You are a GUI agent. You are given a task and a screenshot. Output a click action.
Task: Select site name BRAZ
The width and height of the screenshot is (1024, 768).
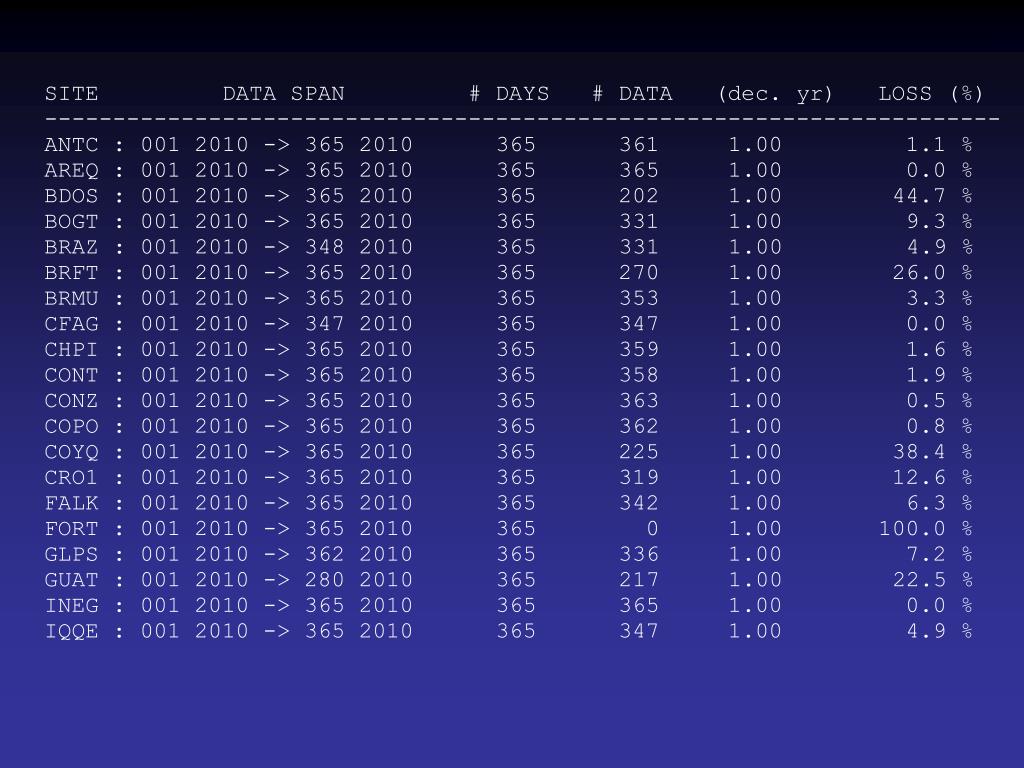coord(71,247)
